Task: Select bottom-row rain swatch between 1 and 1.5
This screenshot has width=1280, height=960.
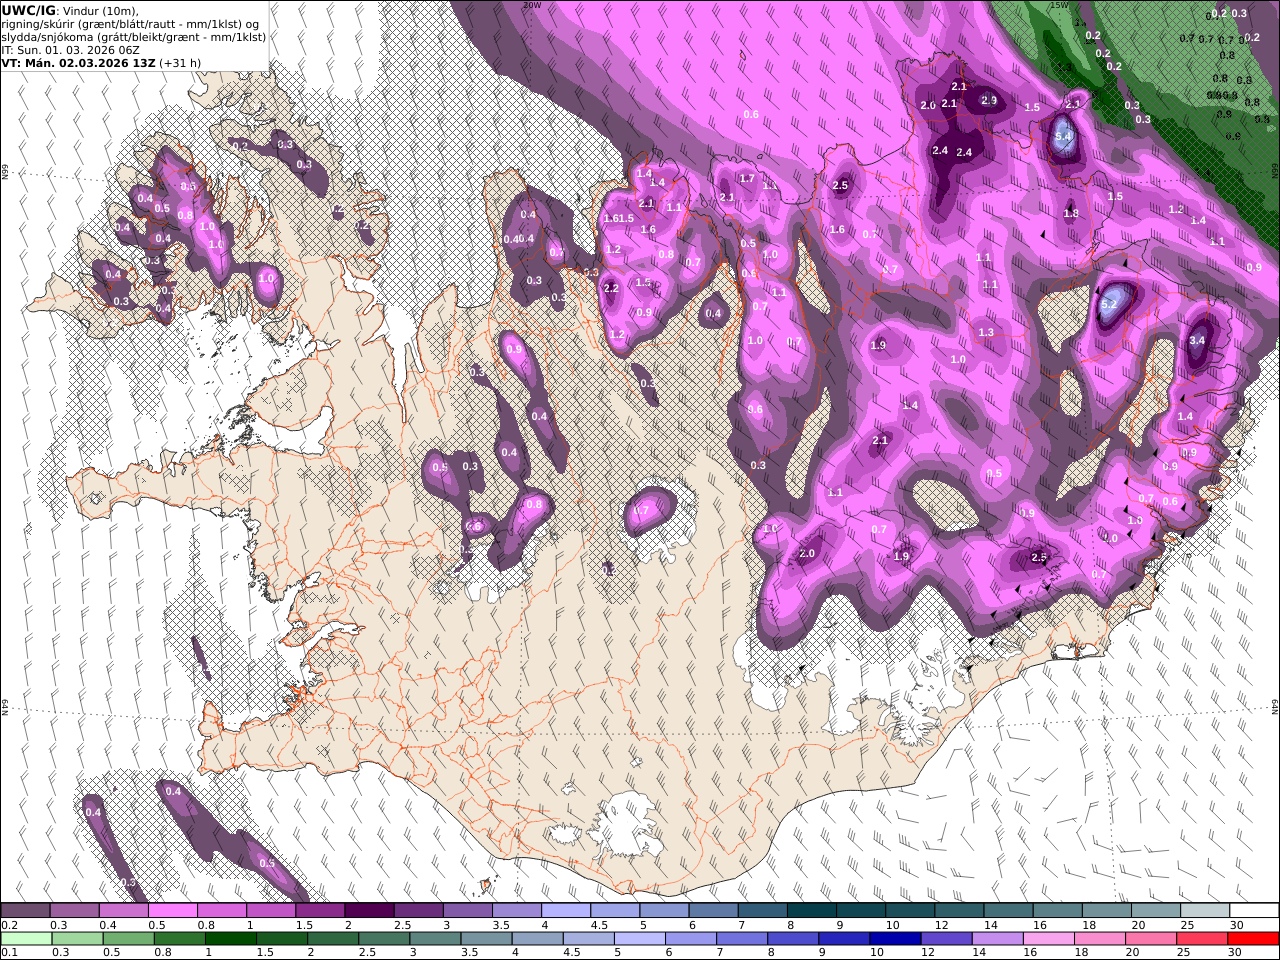Action: tap(231, 938)
